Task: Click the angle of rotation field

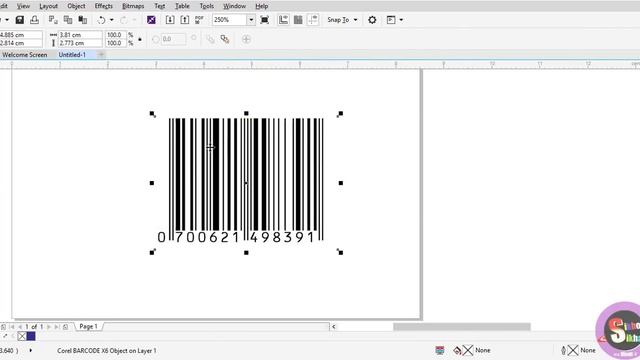Action: pos(173,39)
